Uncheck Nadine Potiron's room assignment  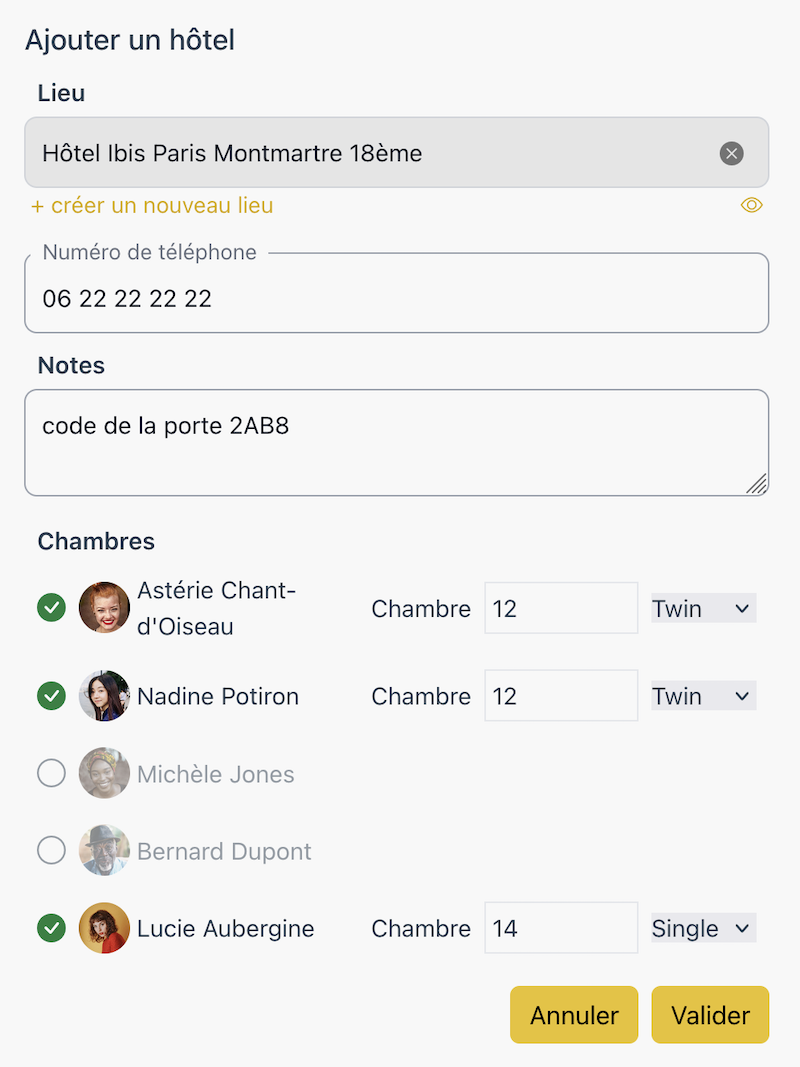(x=51, y=695)
